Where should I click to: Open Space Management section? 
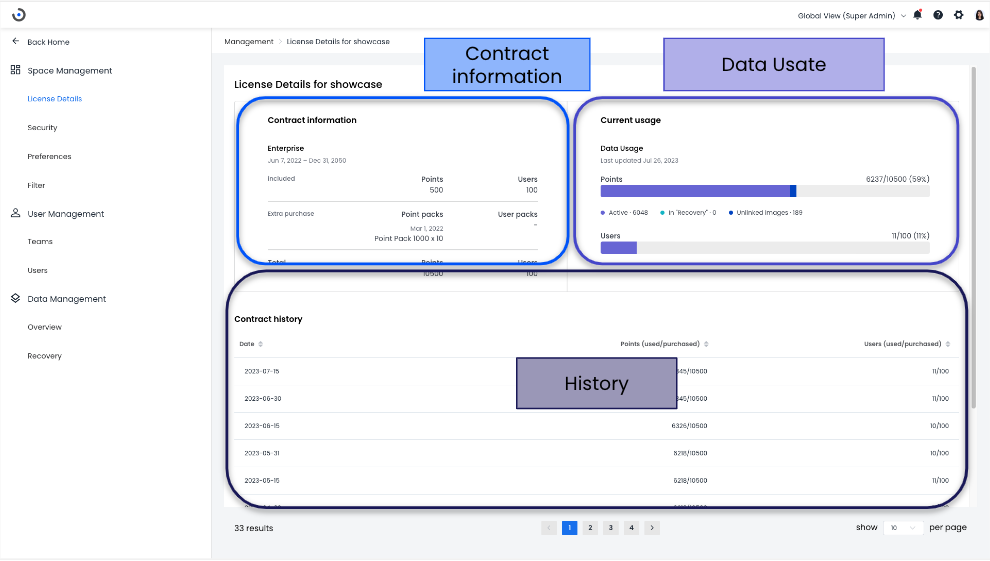69,71
